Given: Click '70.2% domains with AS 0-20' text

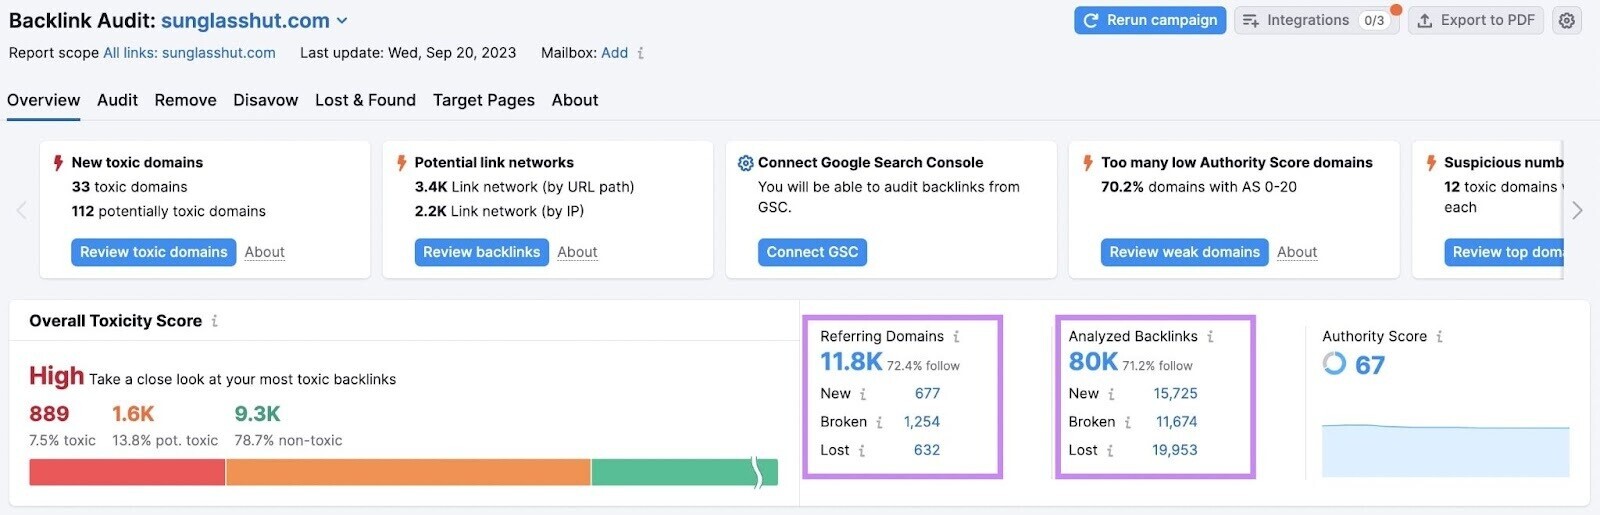Looking at the screenshot, I should 1198,187.
